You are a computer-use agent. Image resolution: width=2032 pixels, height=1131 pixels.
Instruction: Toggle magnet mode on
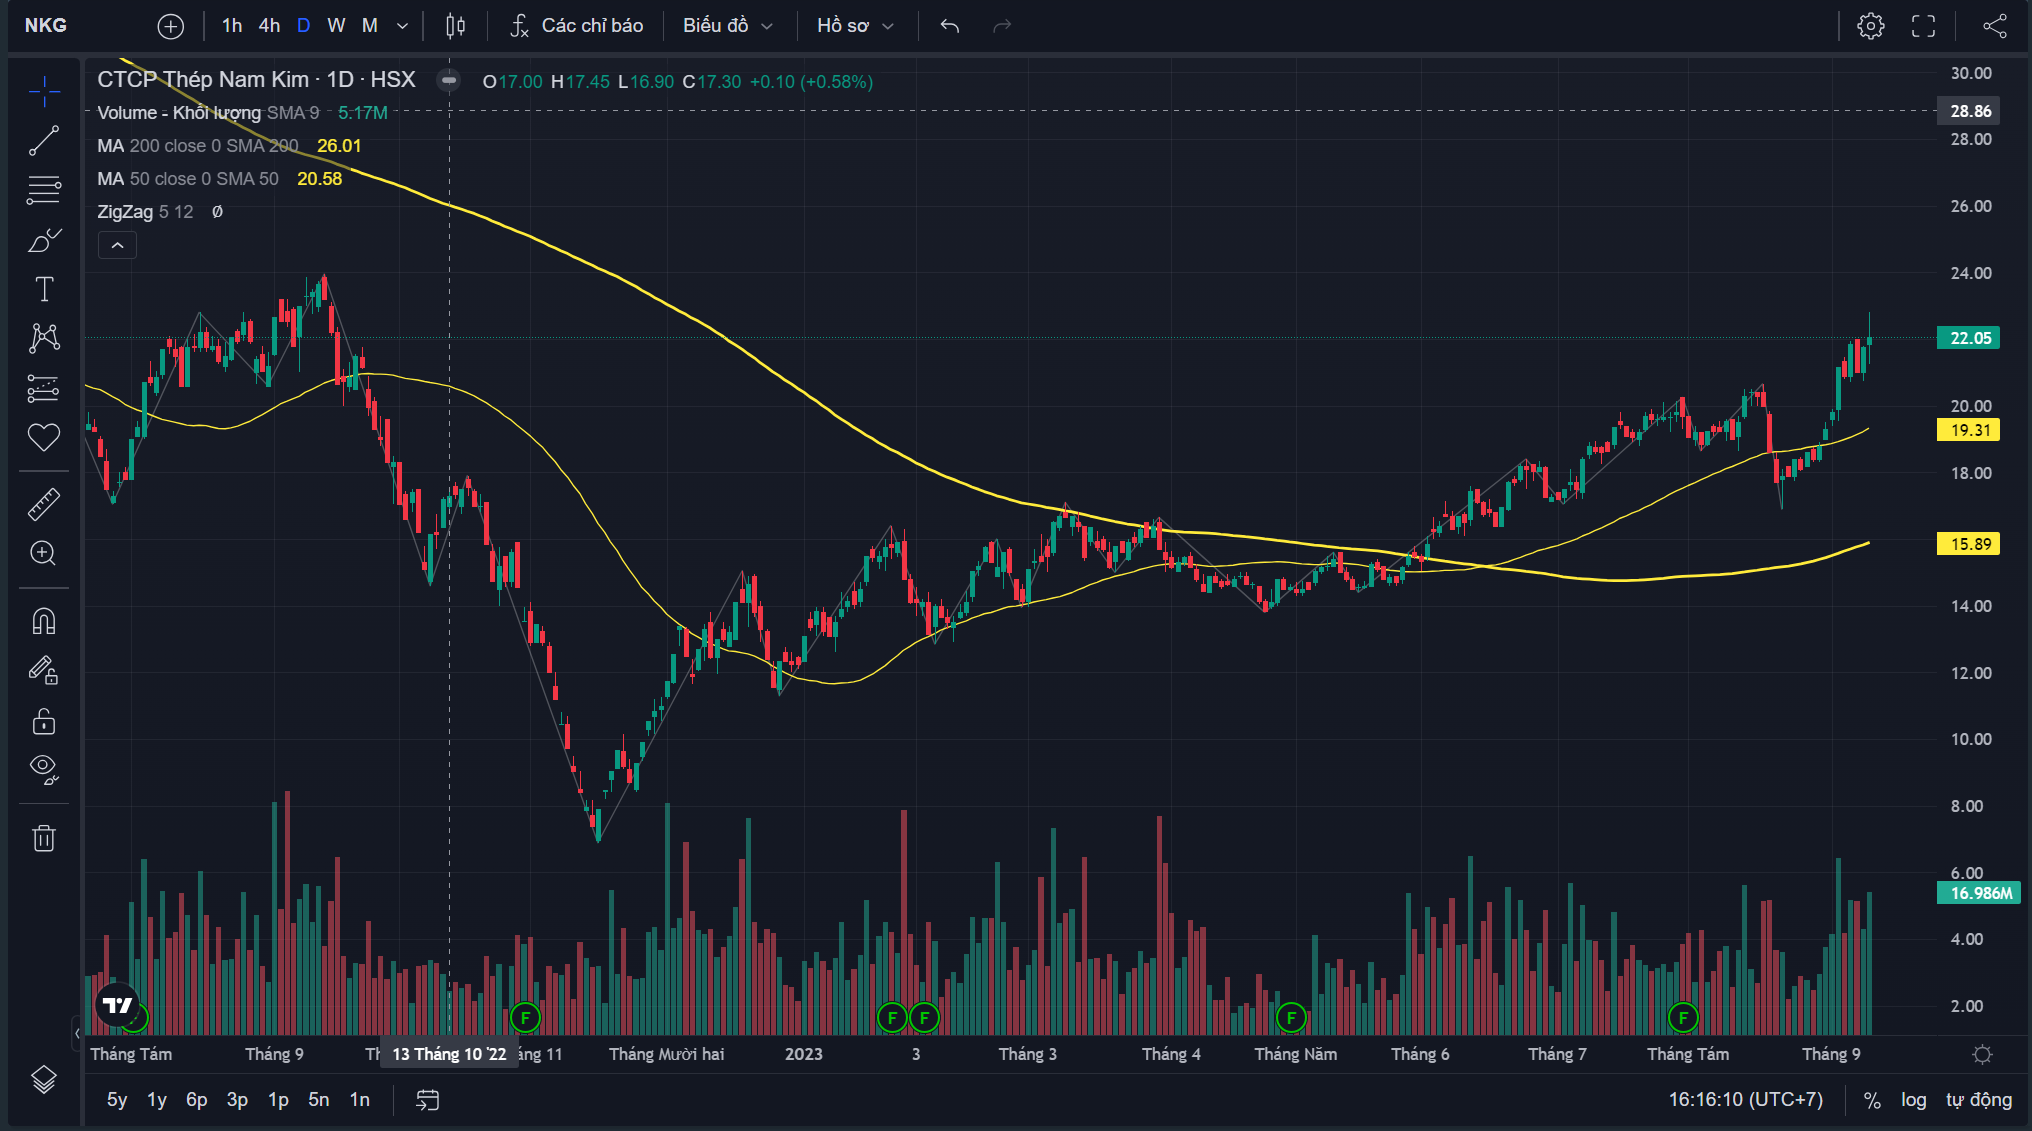44,621
